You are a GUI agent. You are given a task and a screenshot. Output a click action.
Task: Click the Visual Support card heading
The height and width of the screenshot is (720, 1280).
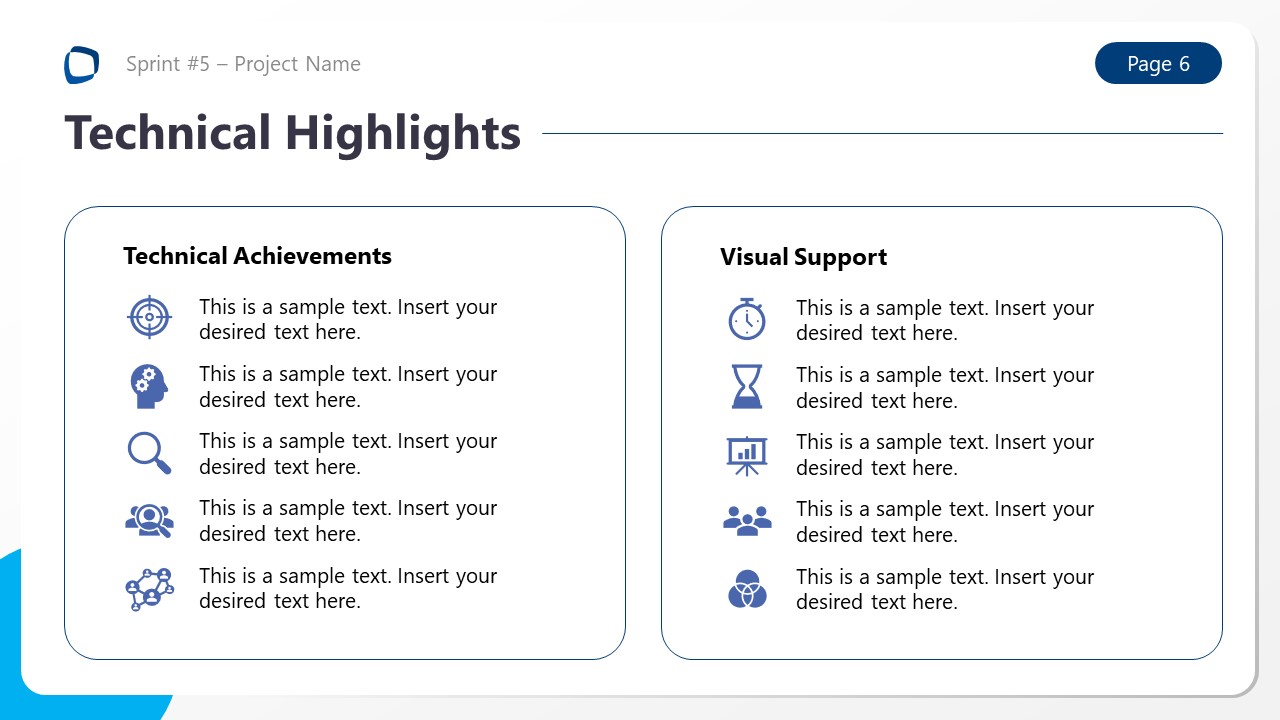(x=803, y=257)
